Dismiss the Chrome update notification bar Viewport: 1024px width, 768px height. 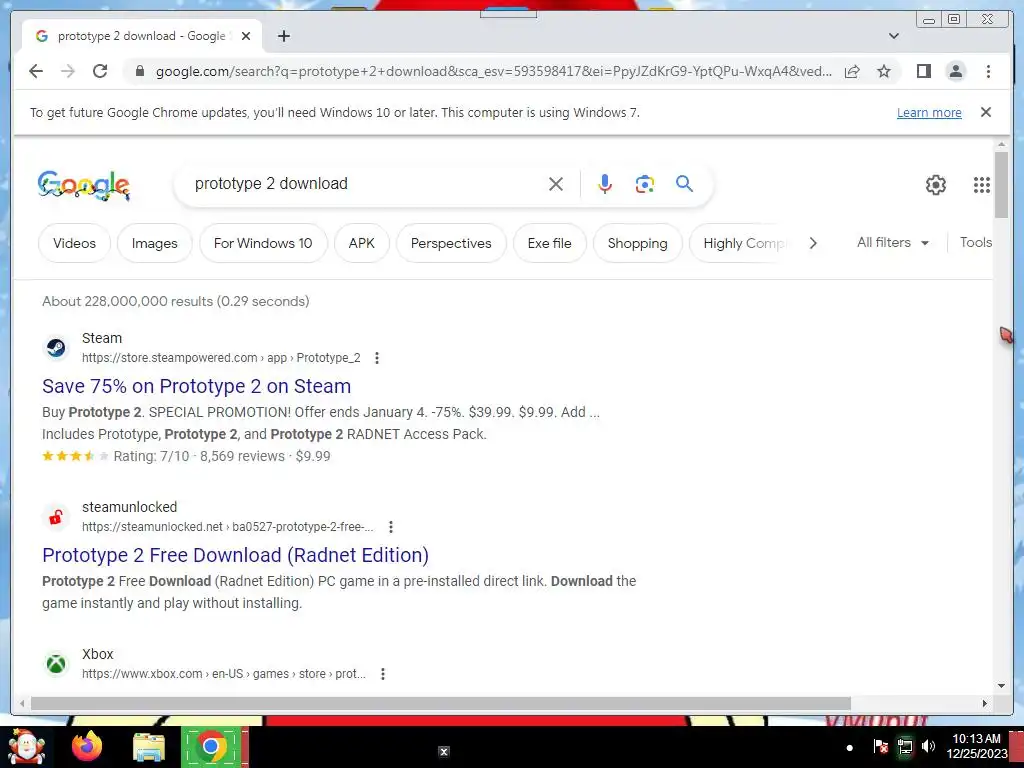[986, 112]
